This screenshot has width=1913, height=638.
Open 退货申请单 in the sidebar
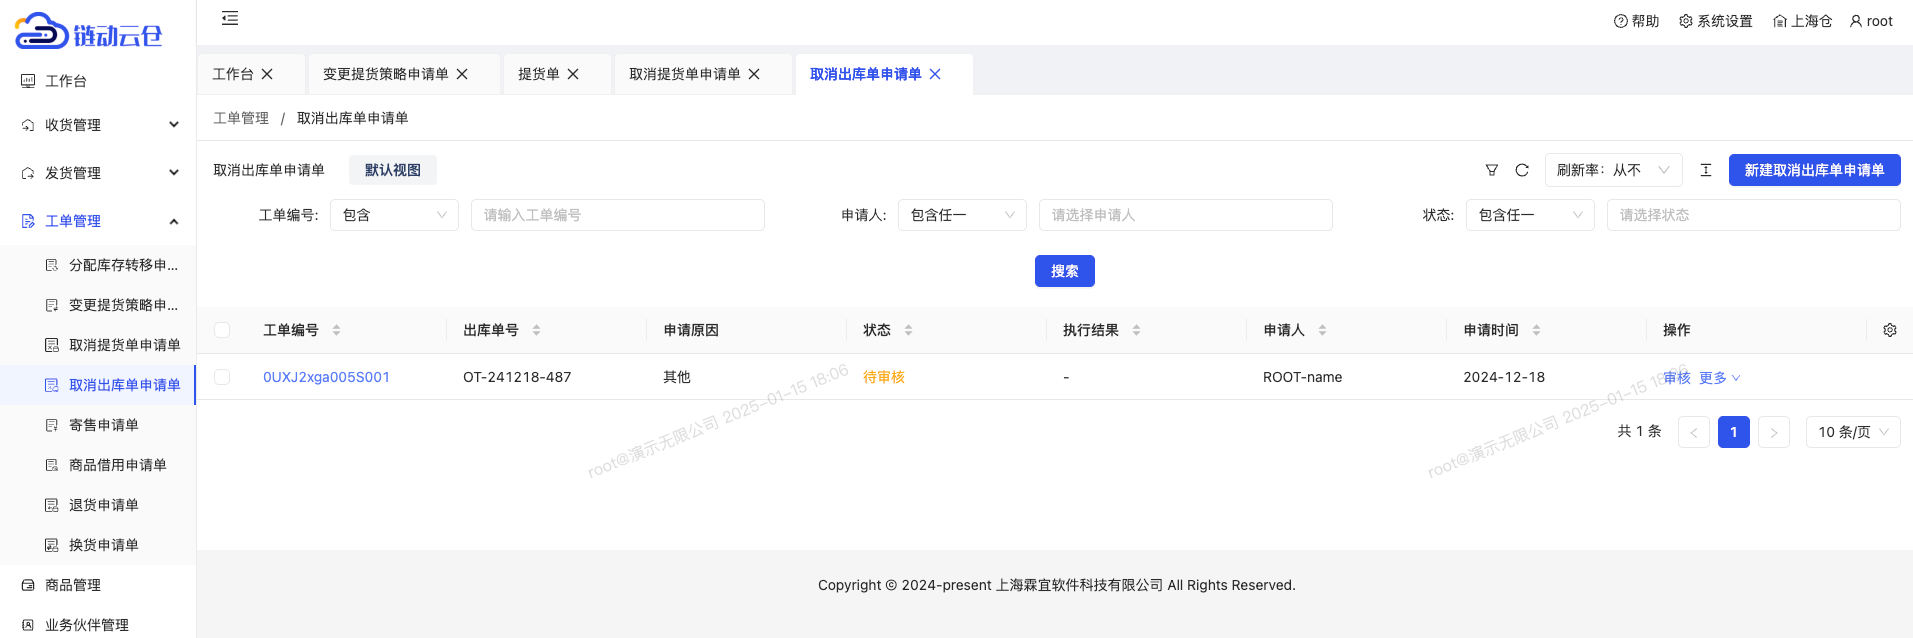pos(104,505)
